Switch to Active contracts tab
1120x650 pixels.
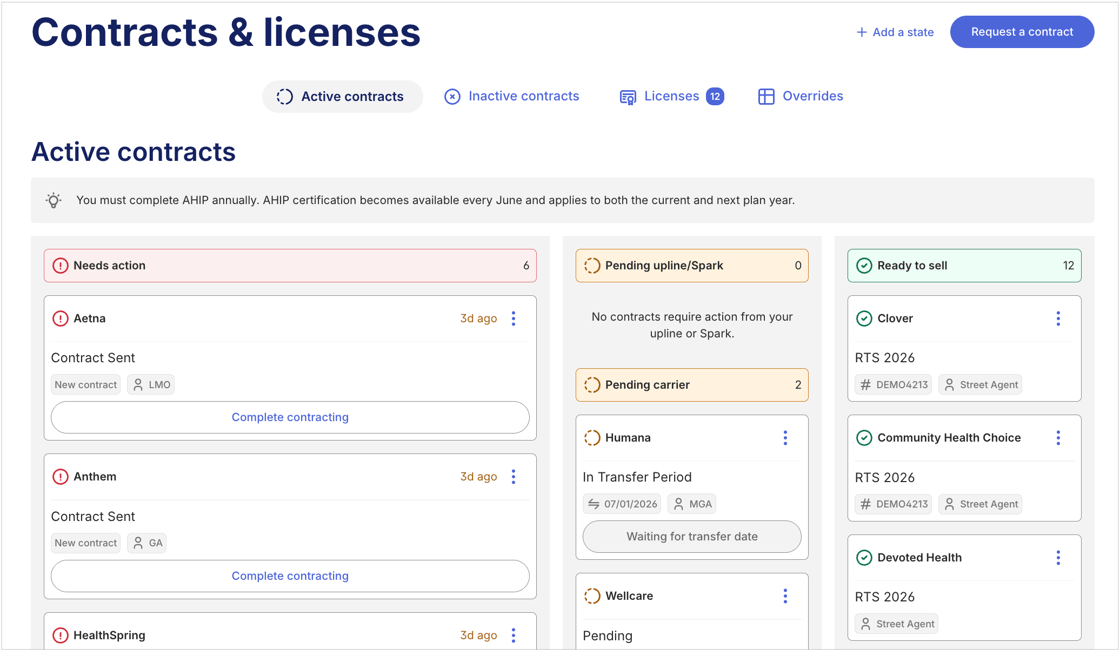342,96
